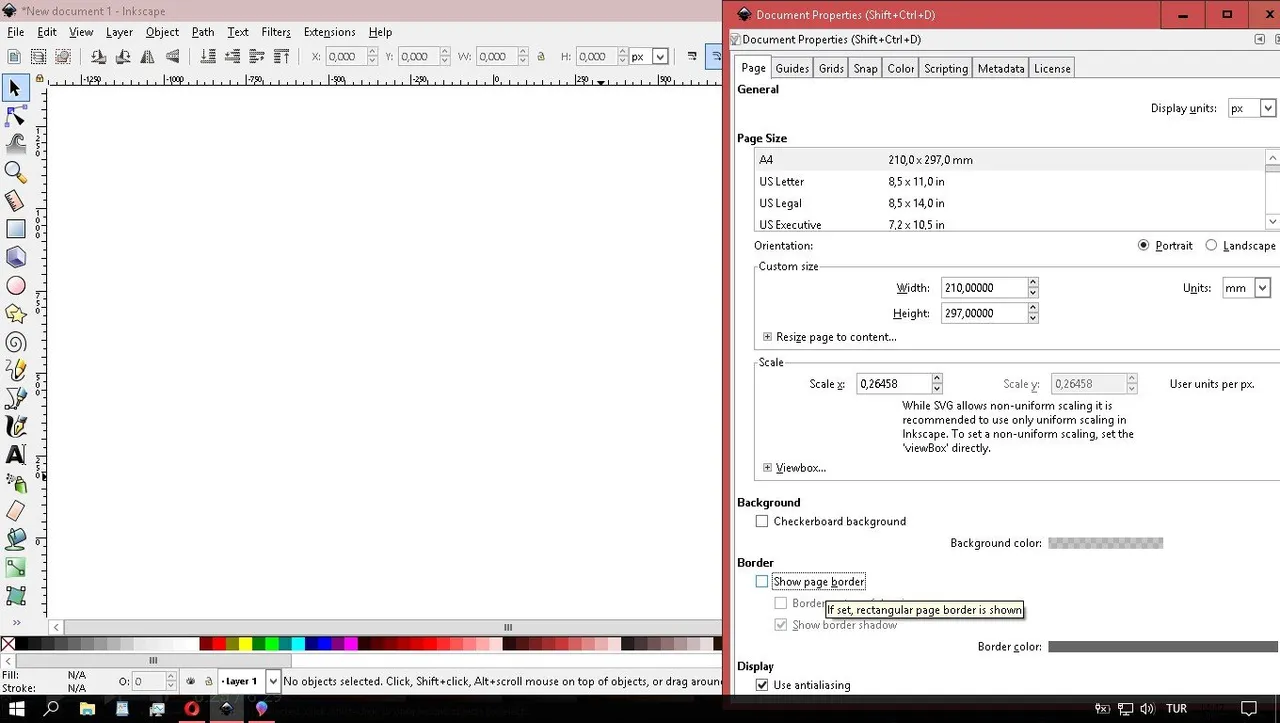Click the Scale x input field
Screen dimensions: 1280x723
click(893, 384)
